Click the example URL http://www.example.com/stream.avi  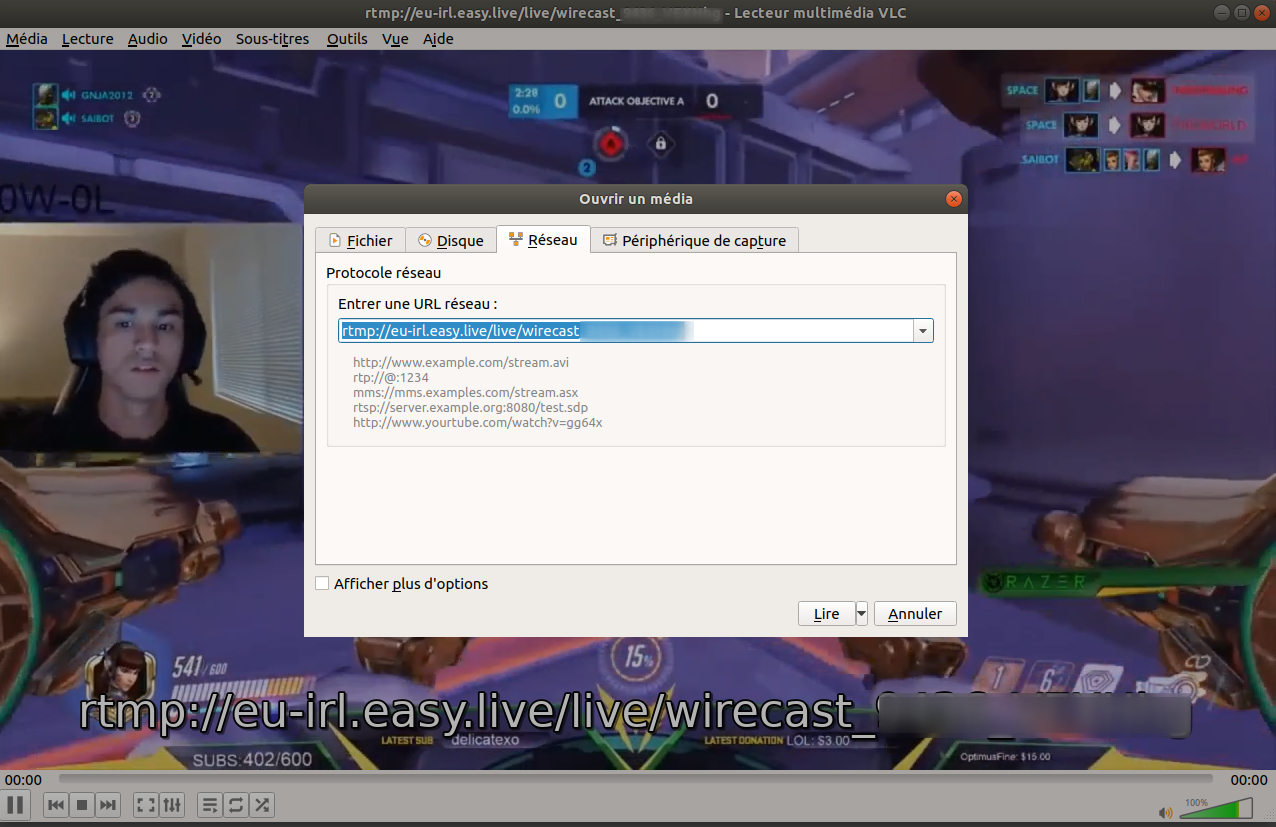click(x=461, y=362)
